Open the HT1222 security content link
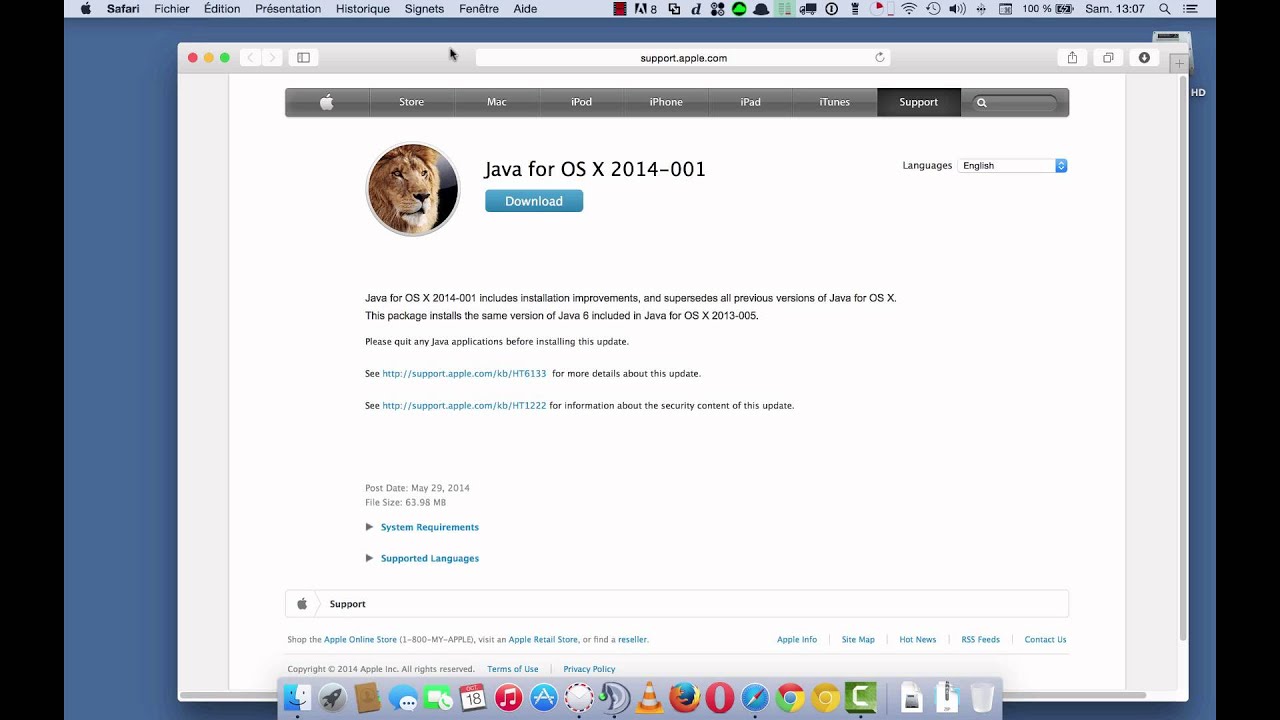 (x=464, y=405)
